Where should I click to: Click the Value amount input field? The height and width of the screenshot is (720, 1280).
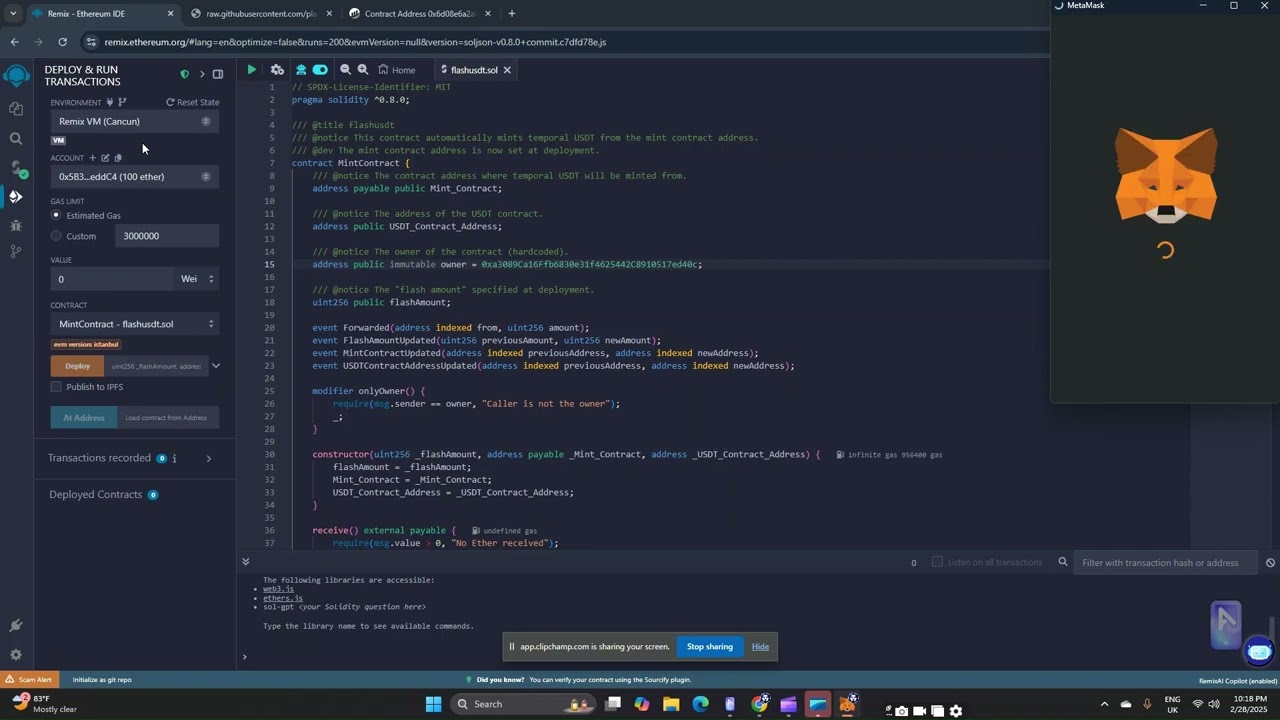coord(112,279)
